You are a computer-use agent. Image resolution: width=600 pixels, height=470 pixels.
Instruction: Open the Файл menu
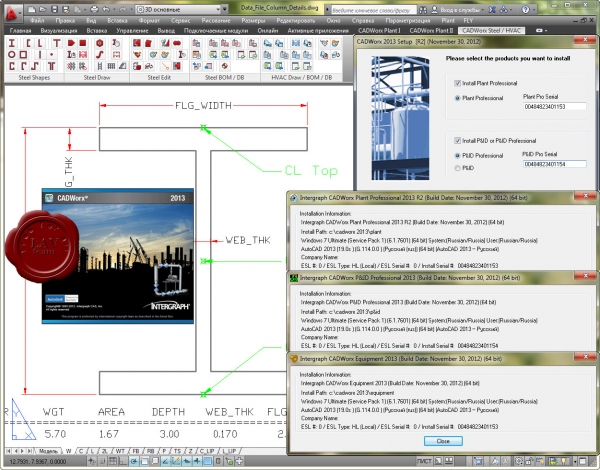(37, 21)
